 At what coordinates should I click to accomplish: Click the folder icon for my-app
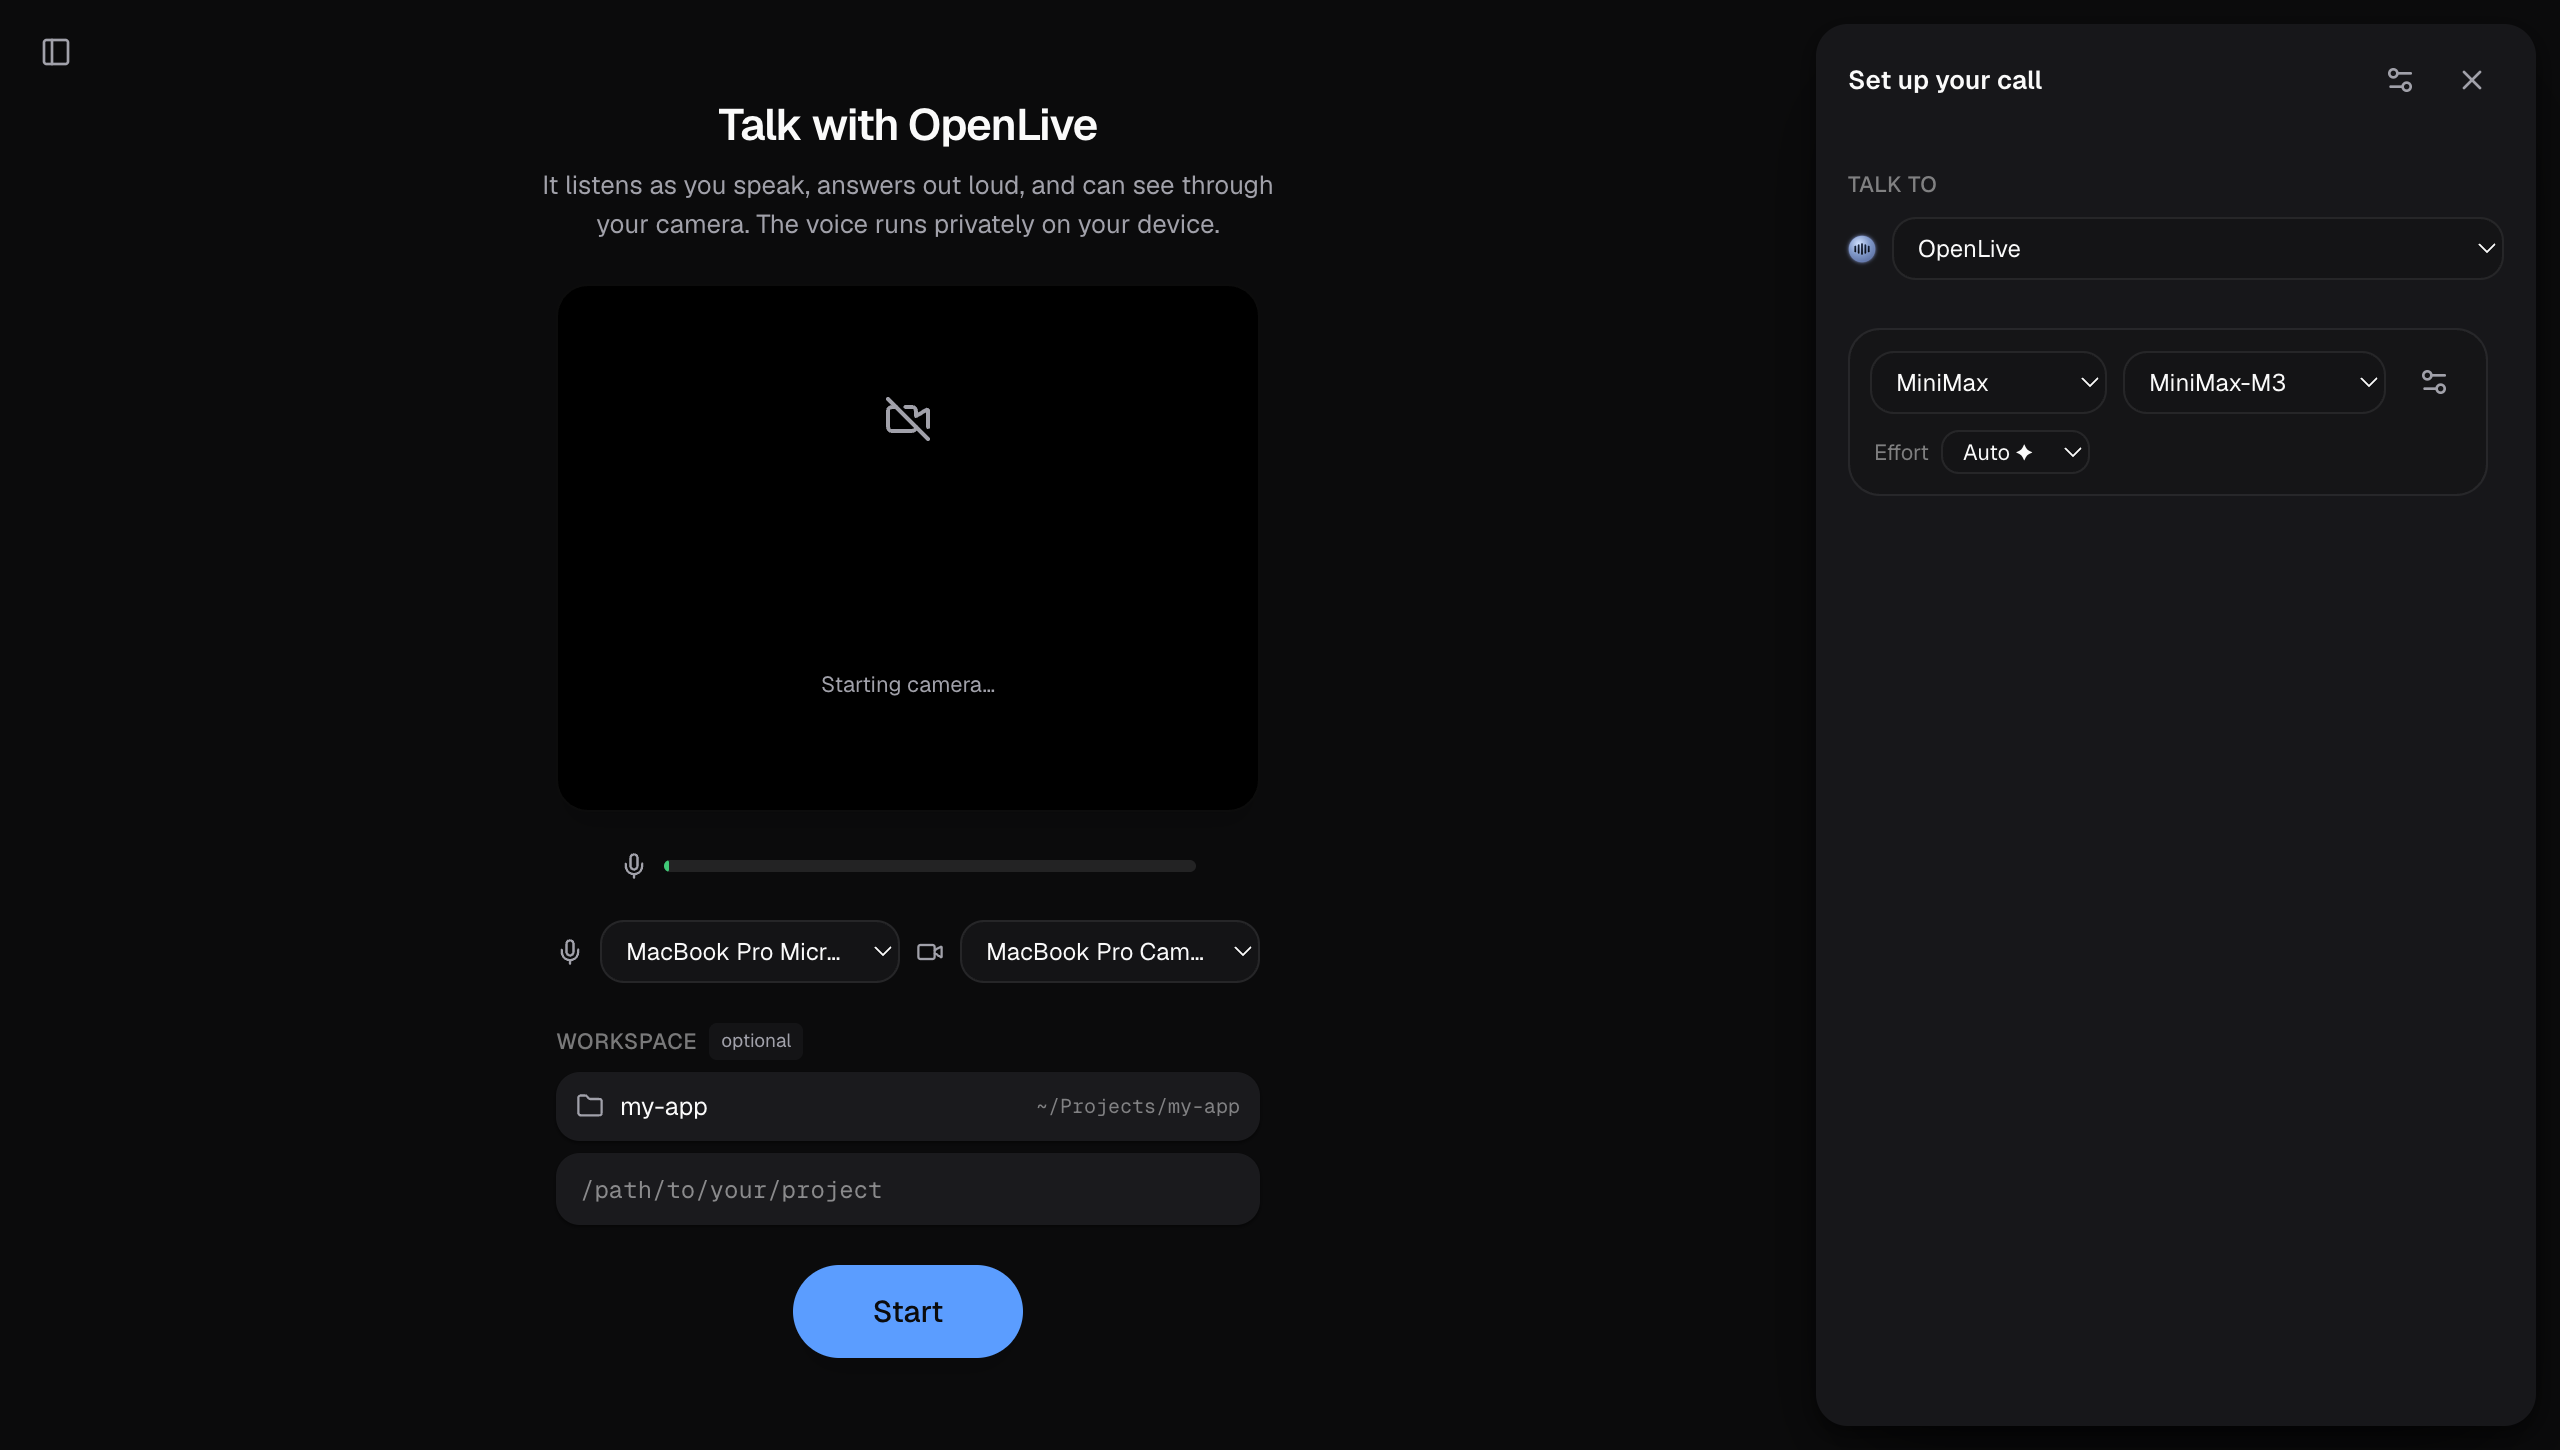coord(590,1106)
